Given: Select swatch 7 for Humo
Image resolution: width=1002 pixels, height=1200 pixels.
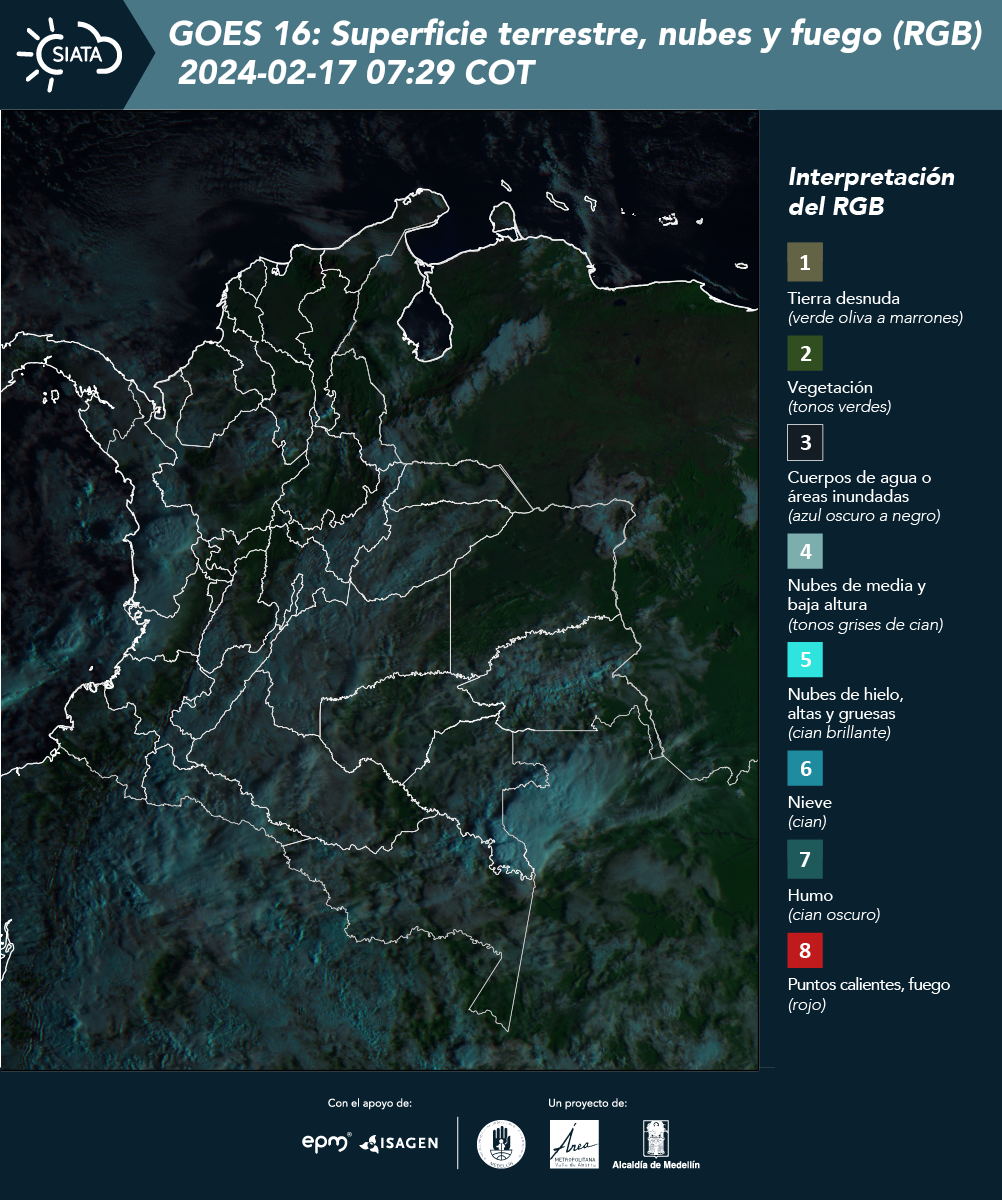Looking at the screenshot, I should pos(805,859).
